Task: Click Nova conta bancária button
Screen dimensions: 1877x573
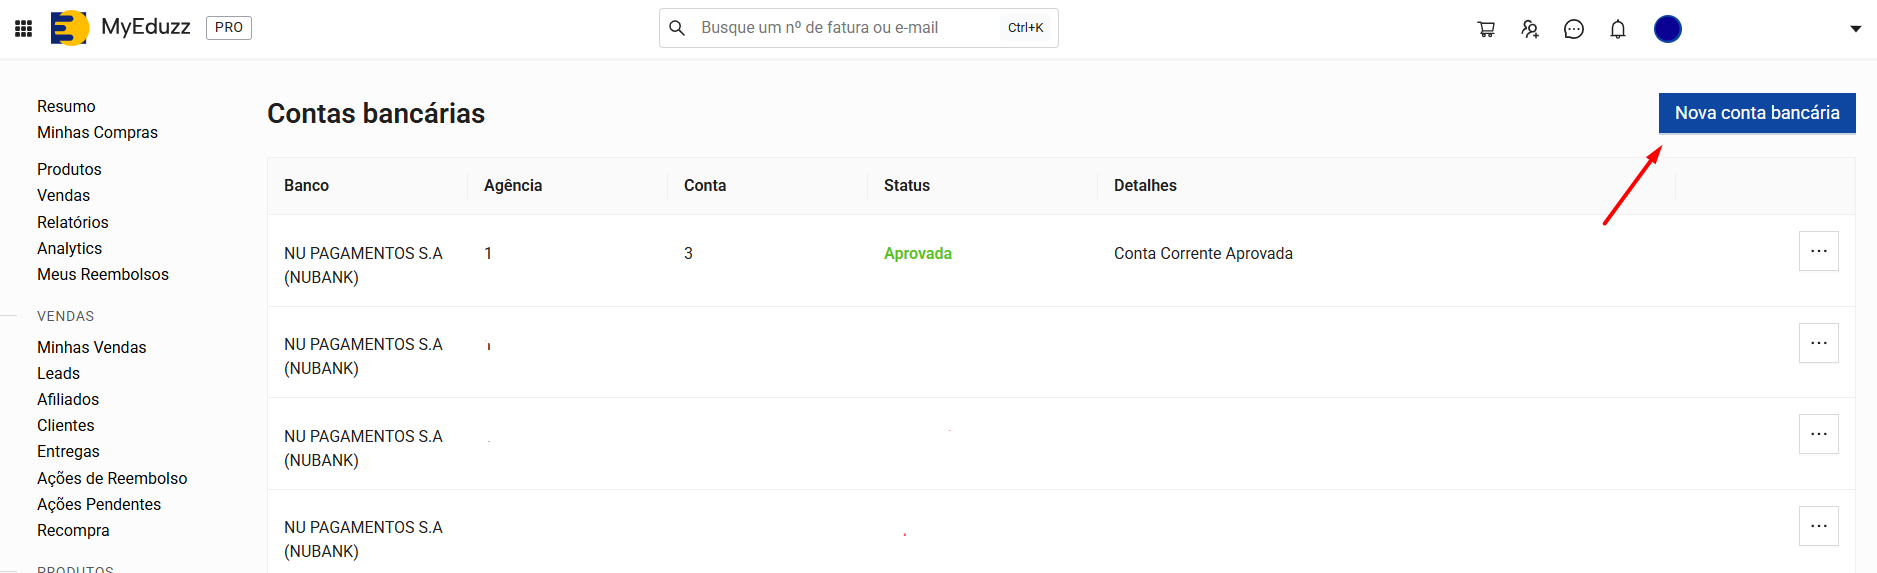Action: point(1756,113)
